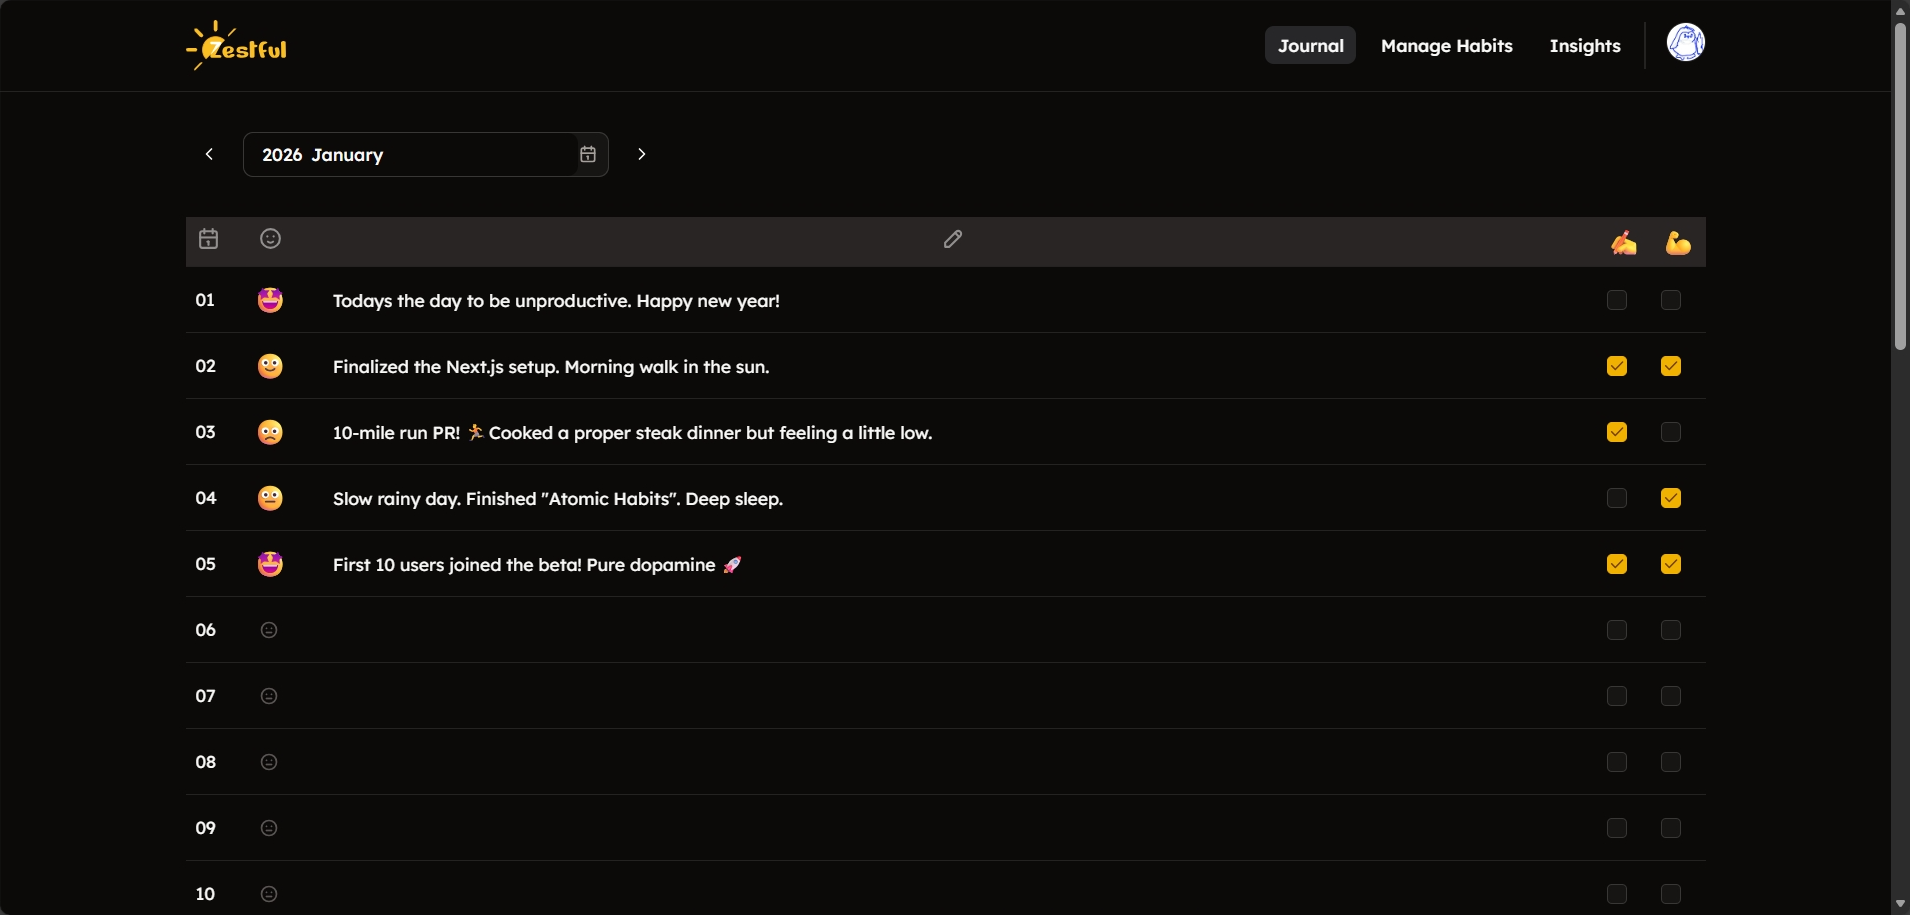Go to previous month with left chevron
This screenshot has height=915, width=1910.
point(209,154)
